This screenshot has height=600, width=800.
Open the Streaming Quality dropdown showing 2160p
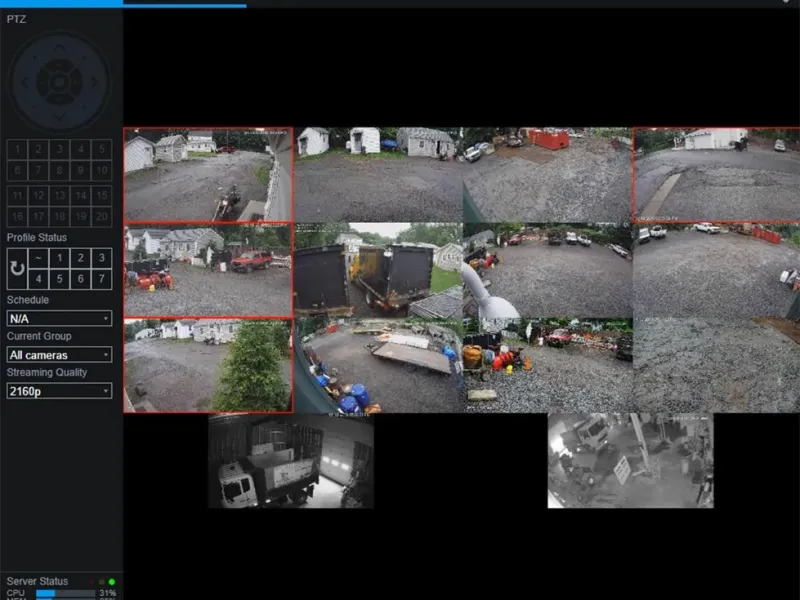(x=59, y=391)
